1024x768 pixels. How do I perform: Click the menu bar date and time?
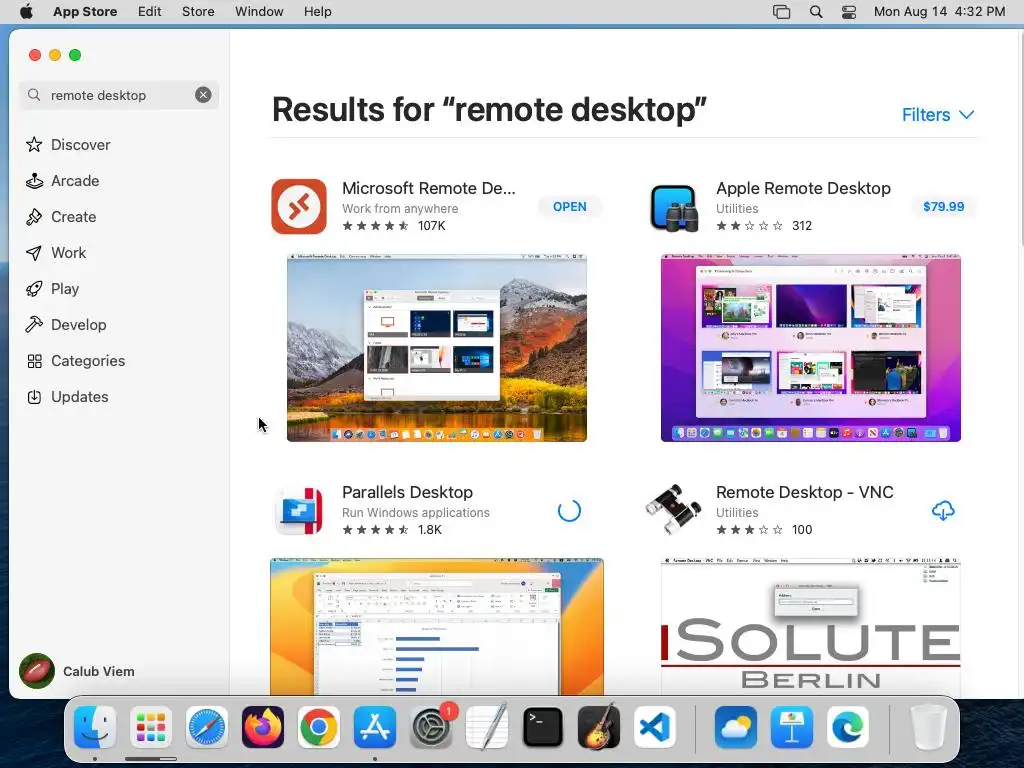click(x=939, y=11)
